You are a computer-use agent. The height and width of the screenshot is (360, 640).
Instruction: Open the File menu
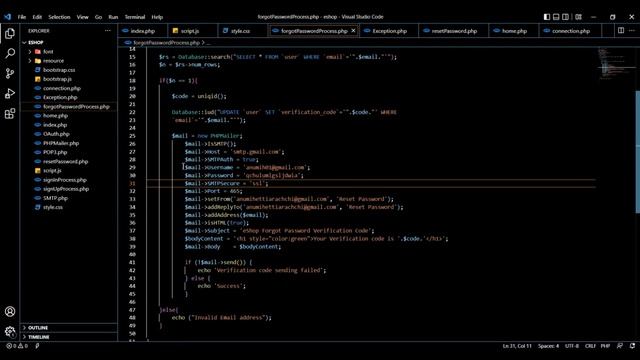(22, 17)
